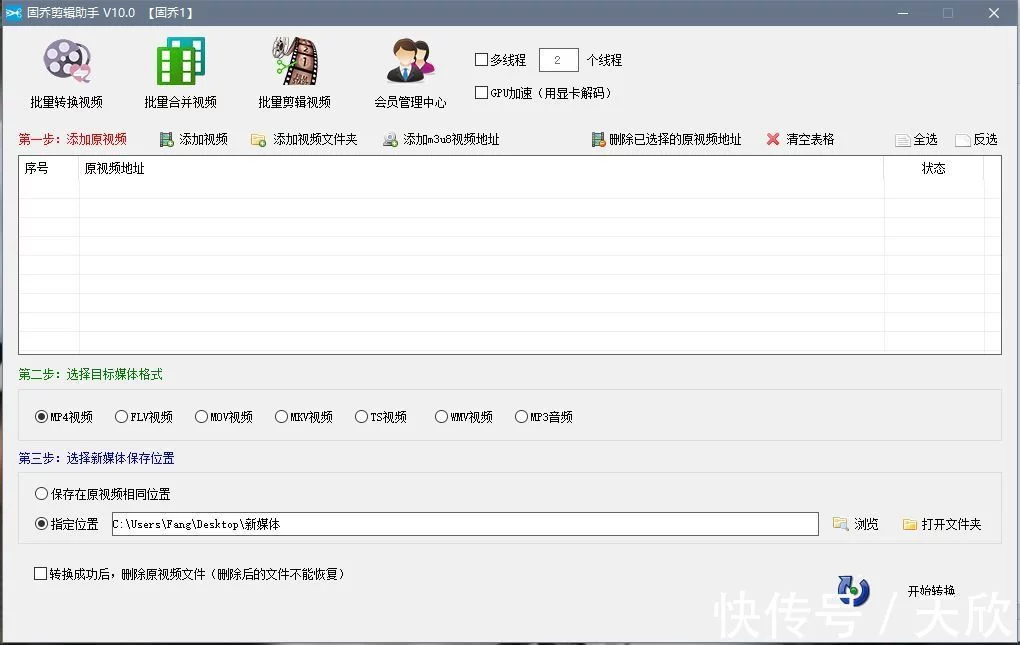Viewport: 1020px width, 645px height.
Task: Open 批量转换视频 batch convert tool
Action: 66,73
